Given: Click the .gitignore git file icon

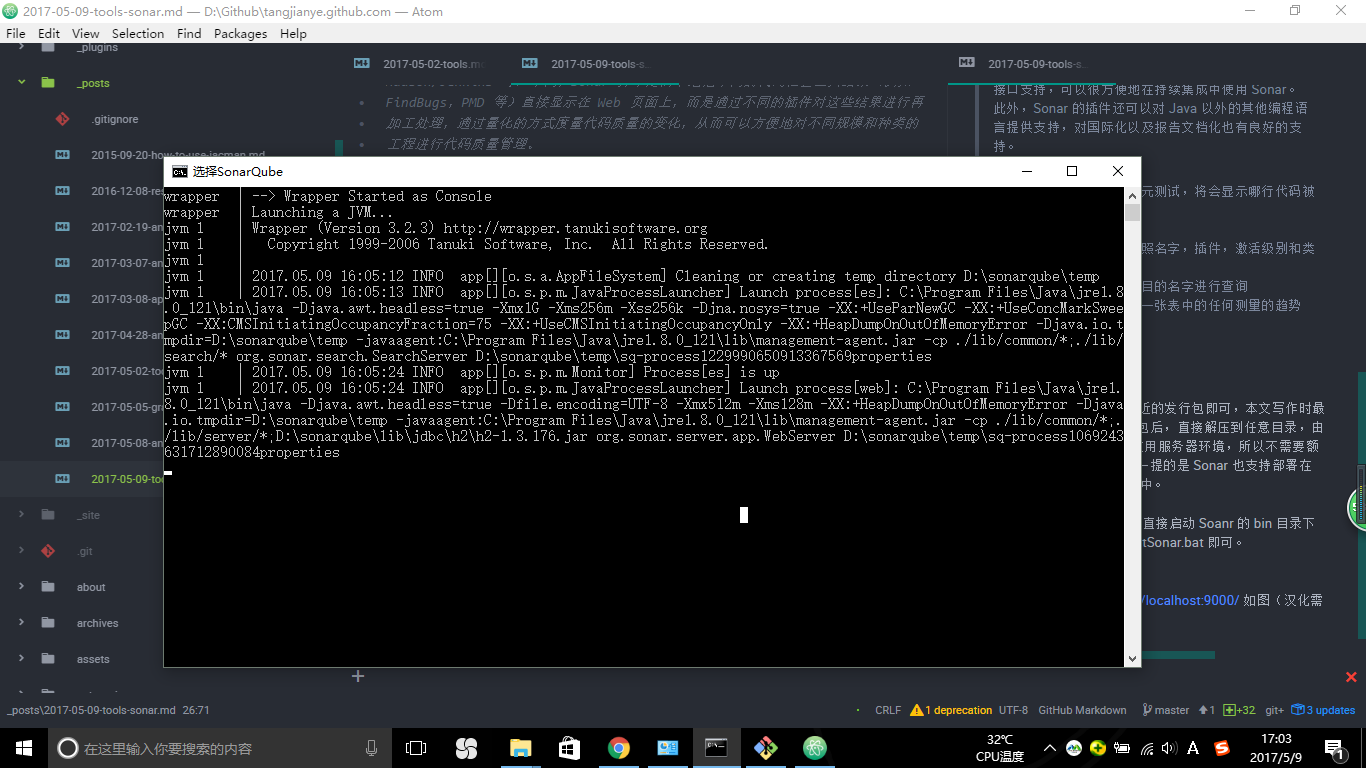Looking at the screenshot, I should [62, 119].
